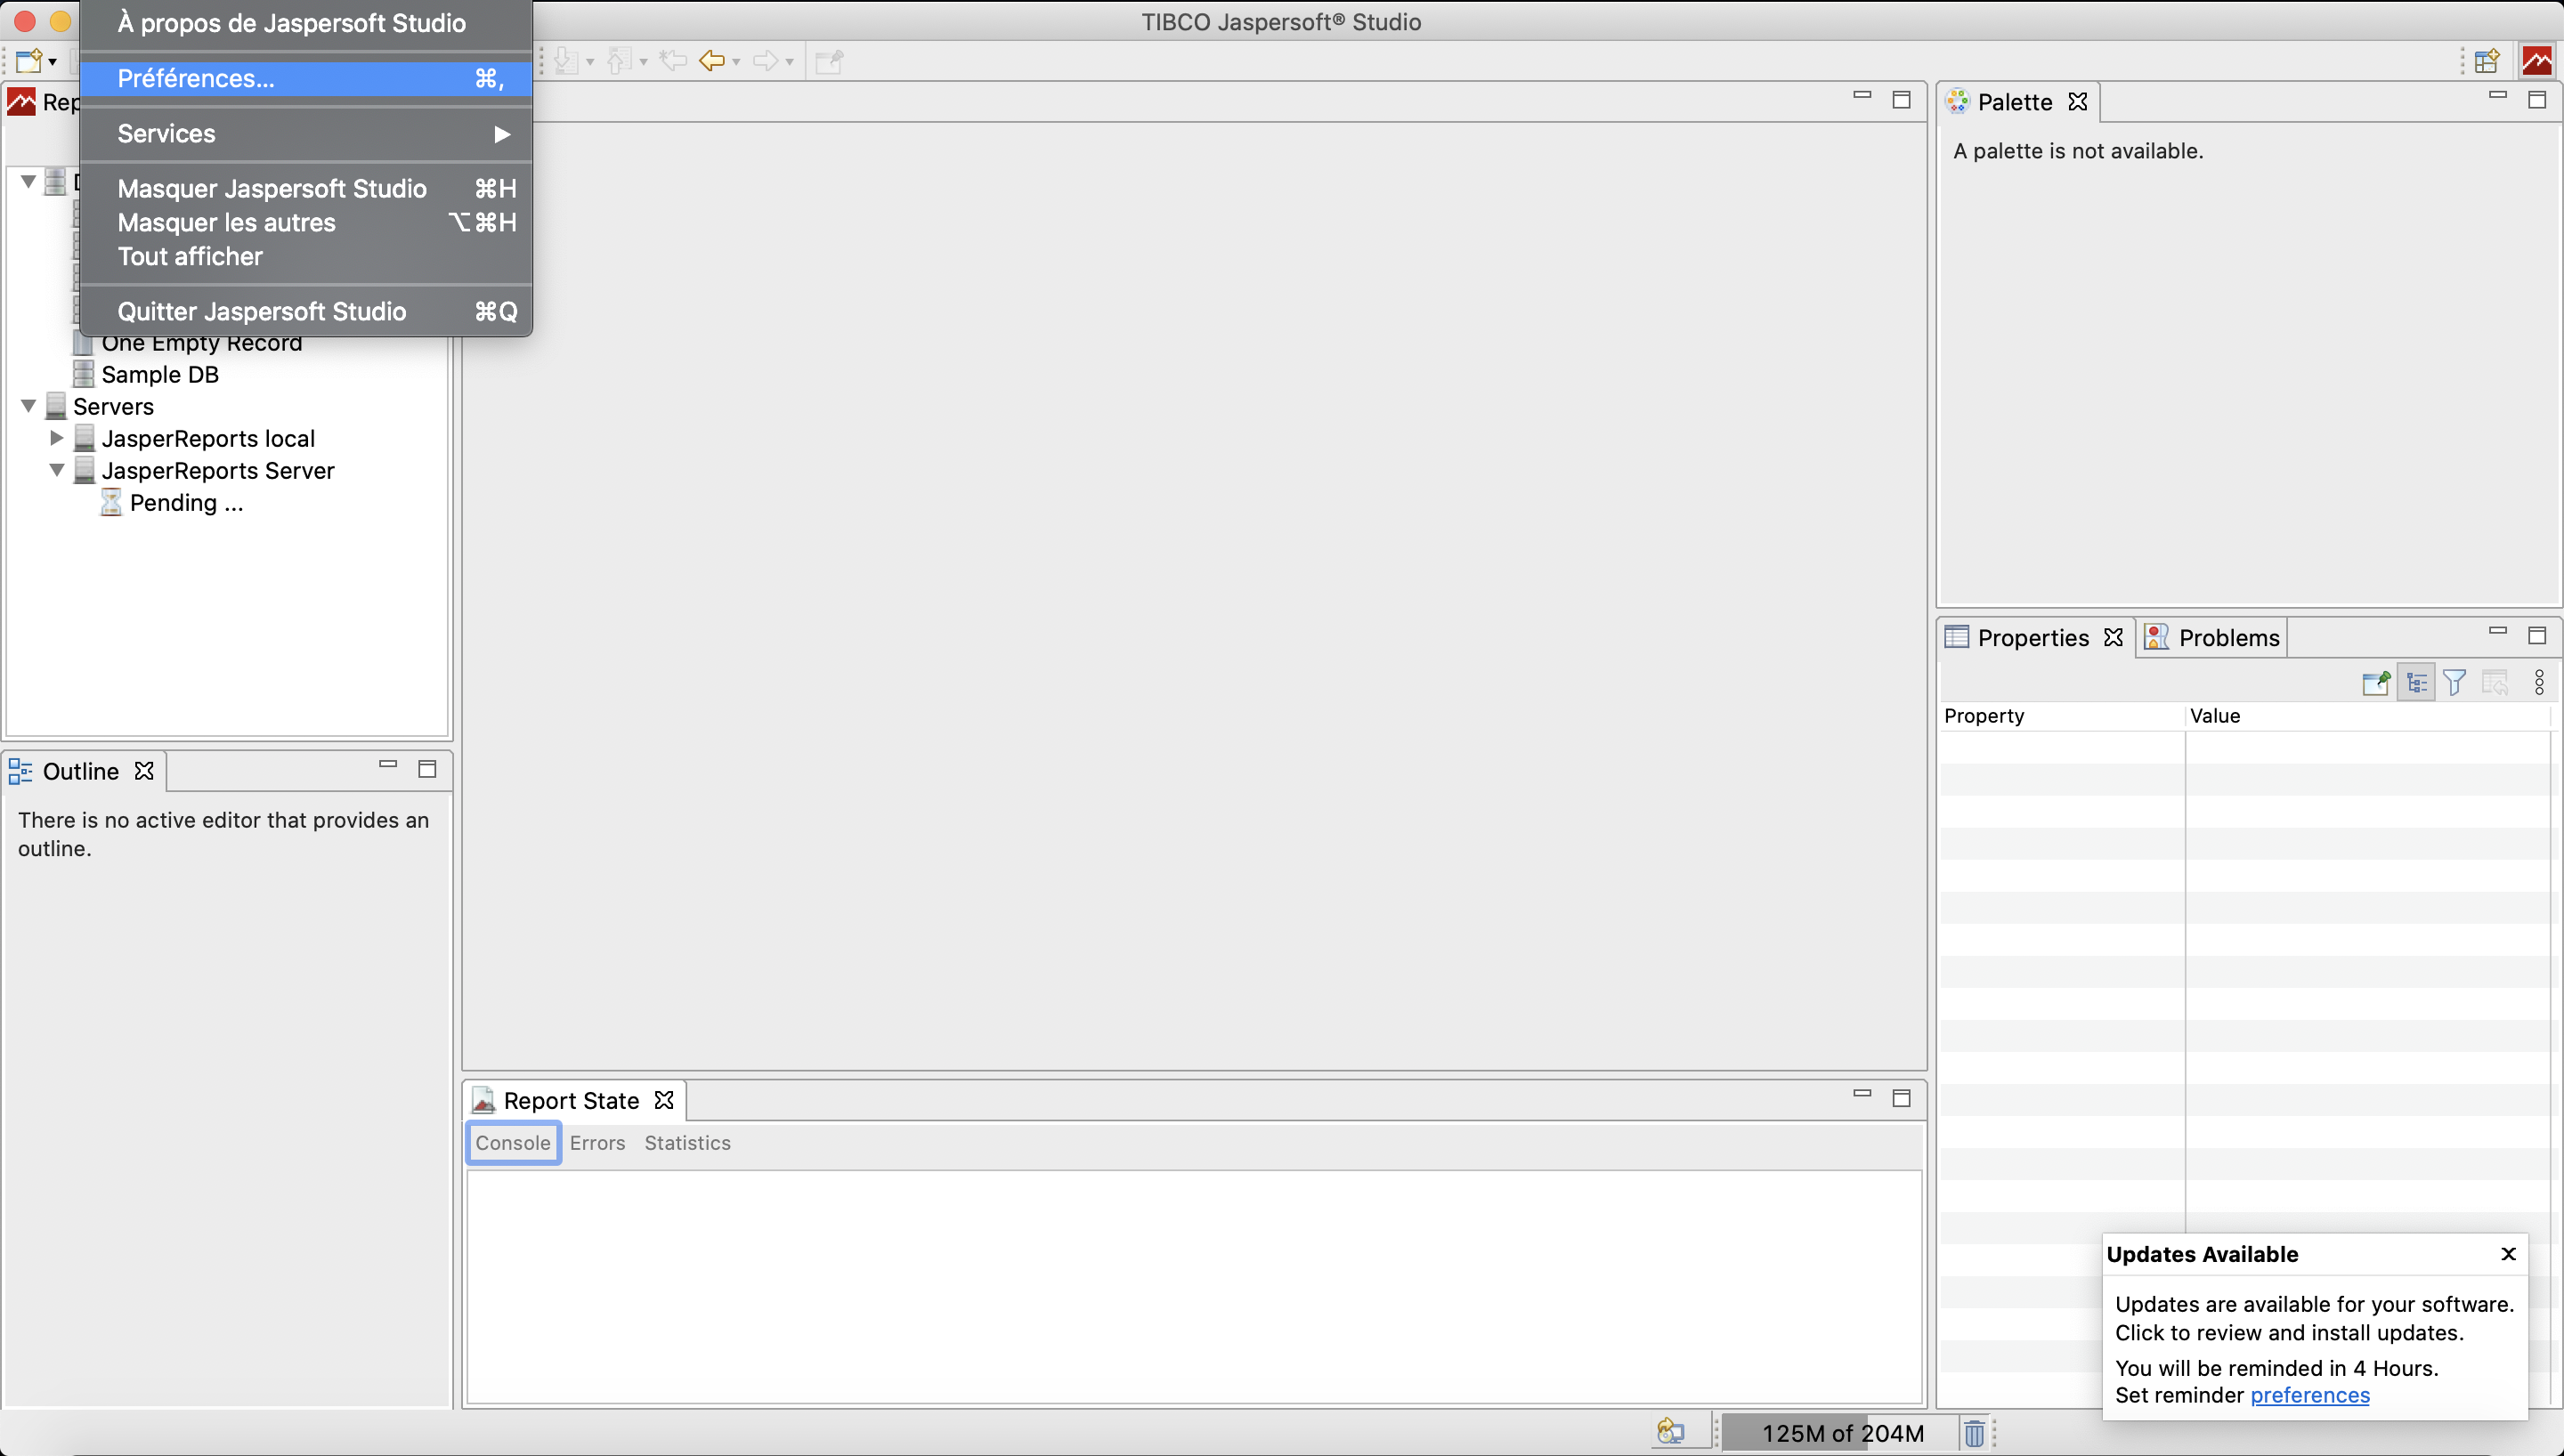Pin Properties view to selection
Screen dimensions: 2564x1456
pos(2376,683)
